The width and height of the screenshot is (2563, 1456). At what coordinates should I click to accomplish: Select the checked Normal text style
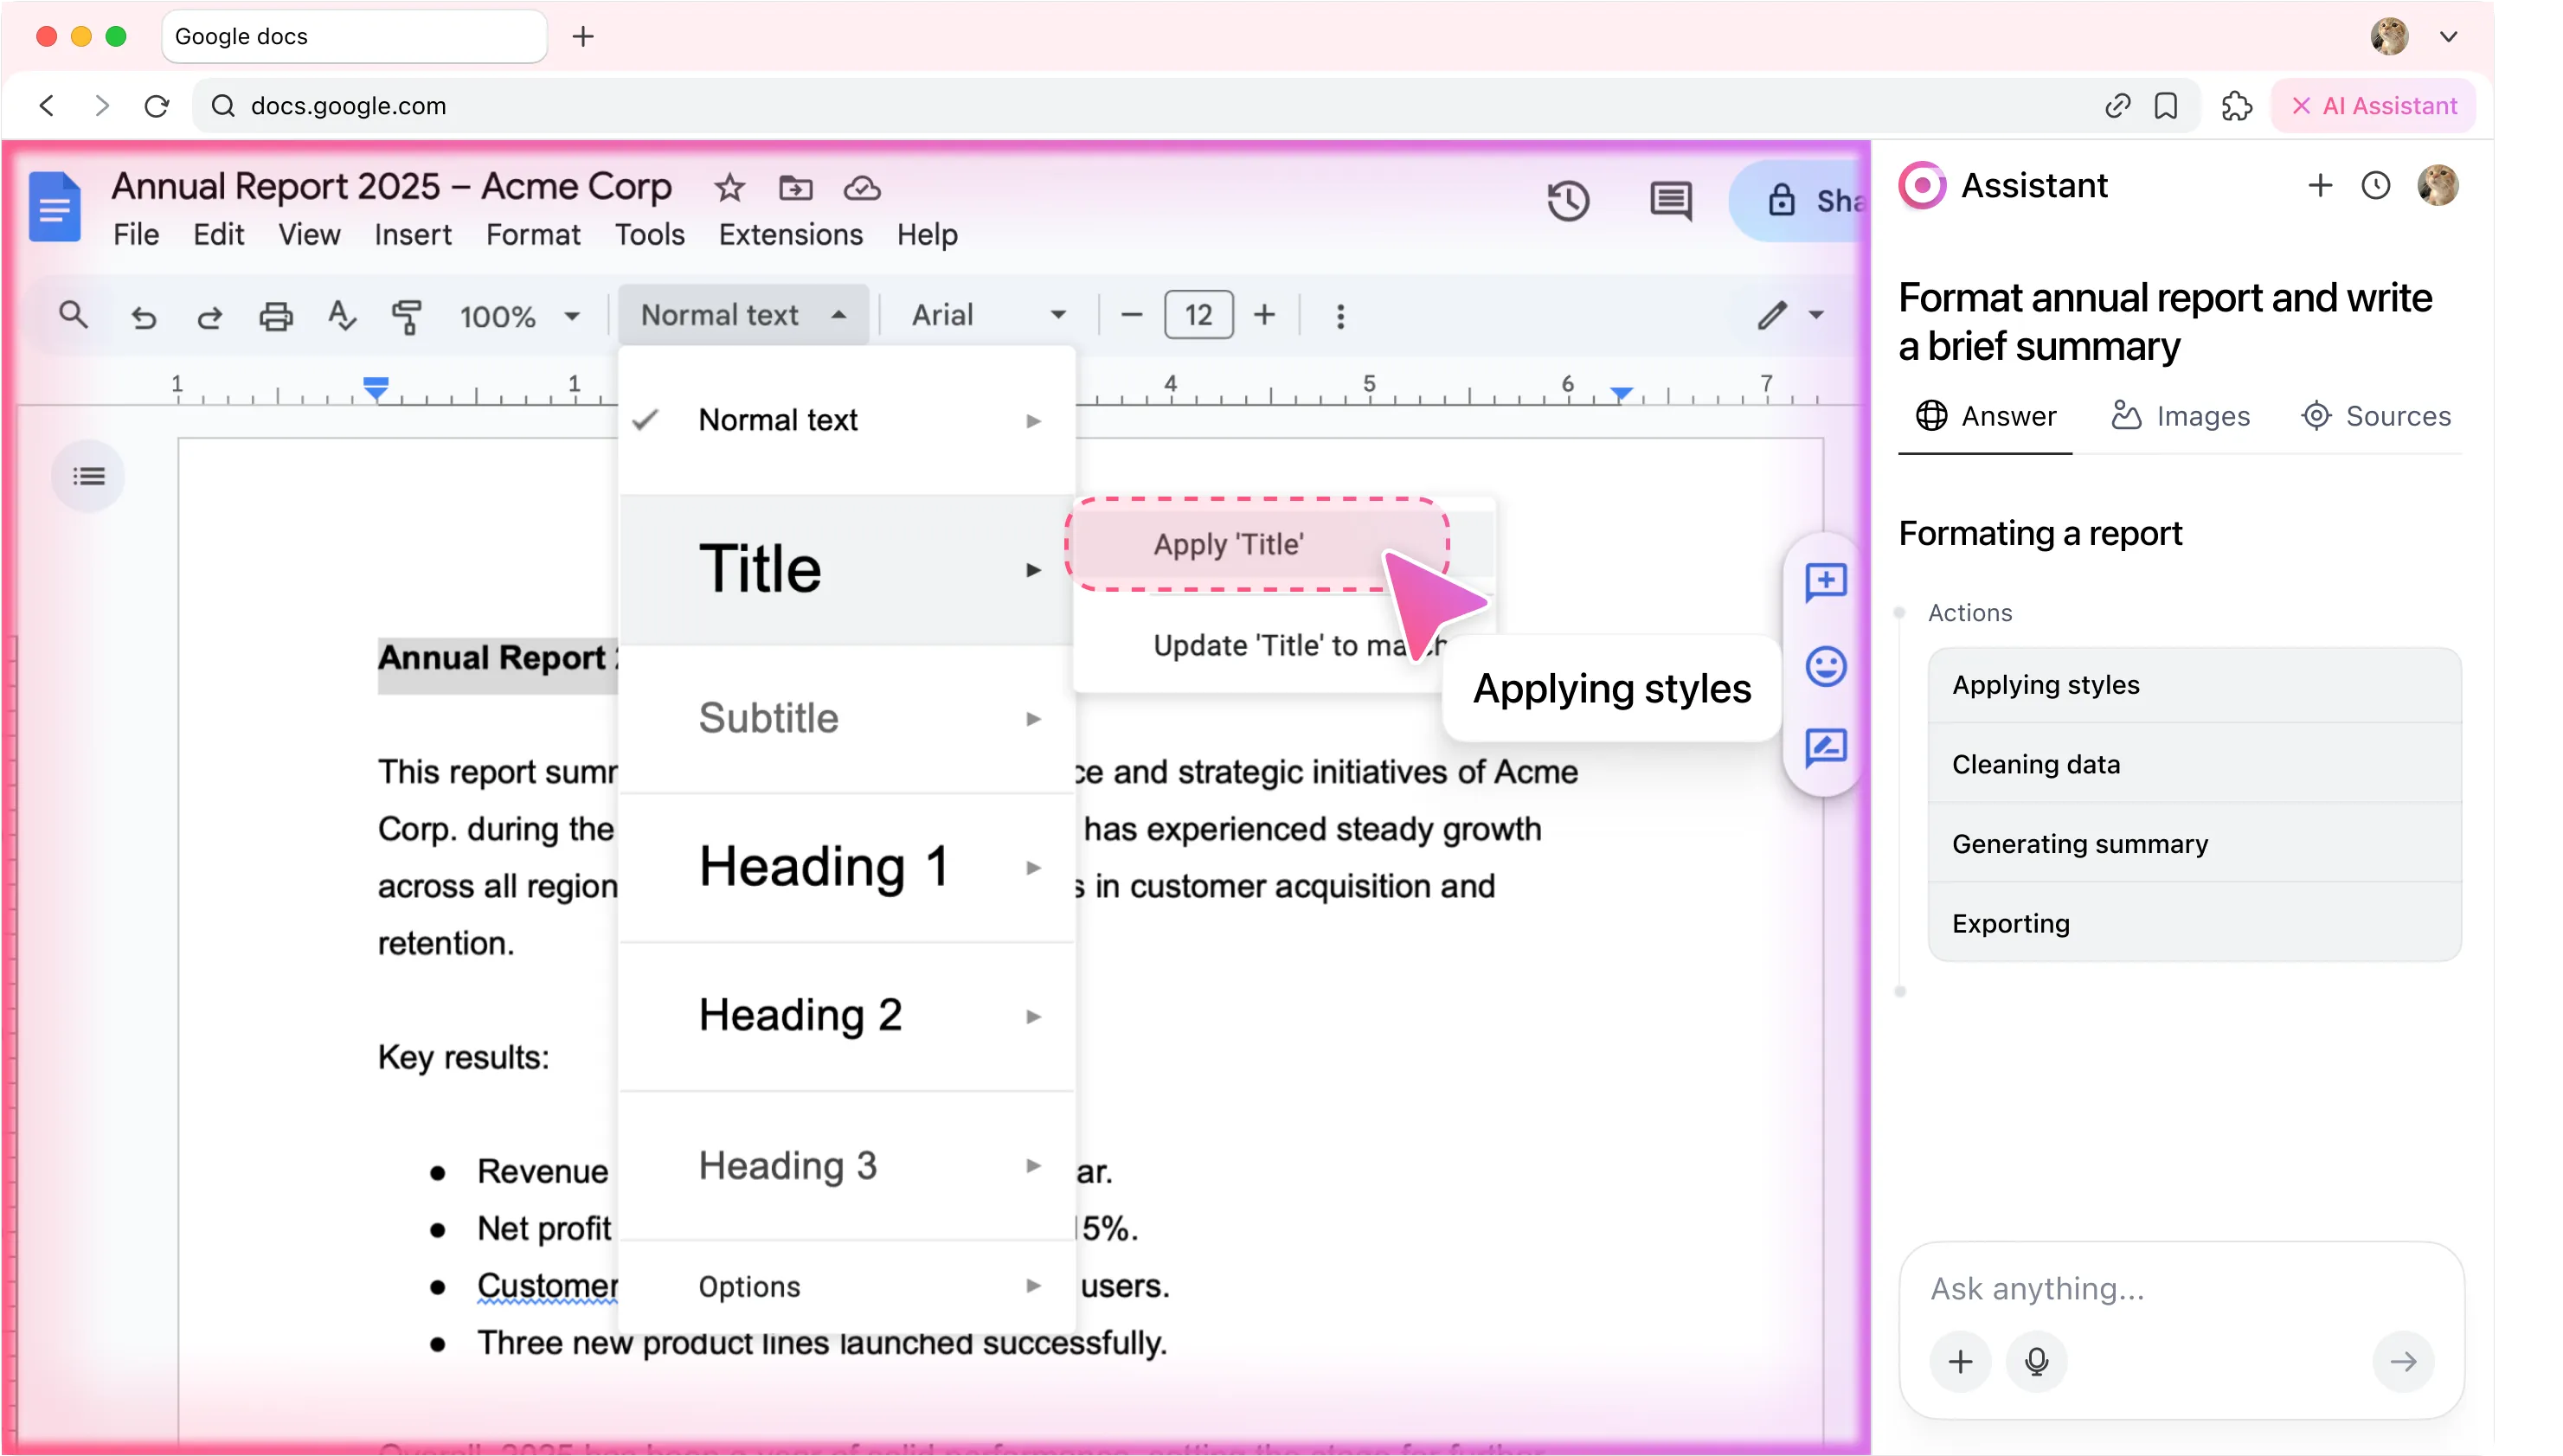777,420
